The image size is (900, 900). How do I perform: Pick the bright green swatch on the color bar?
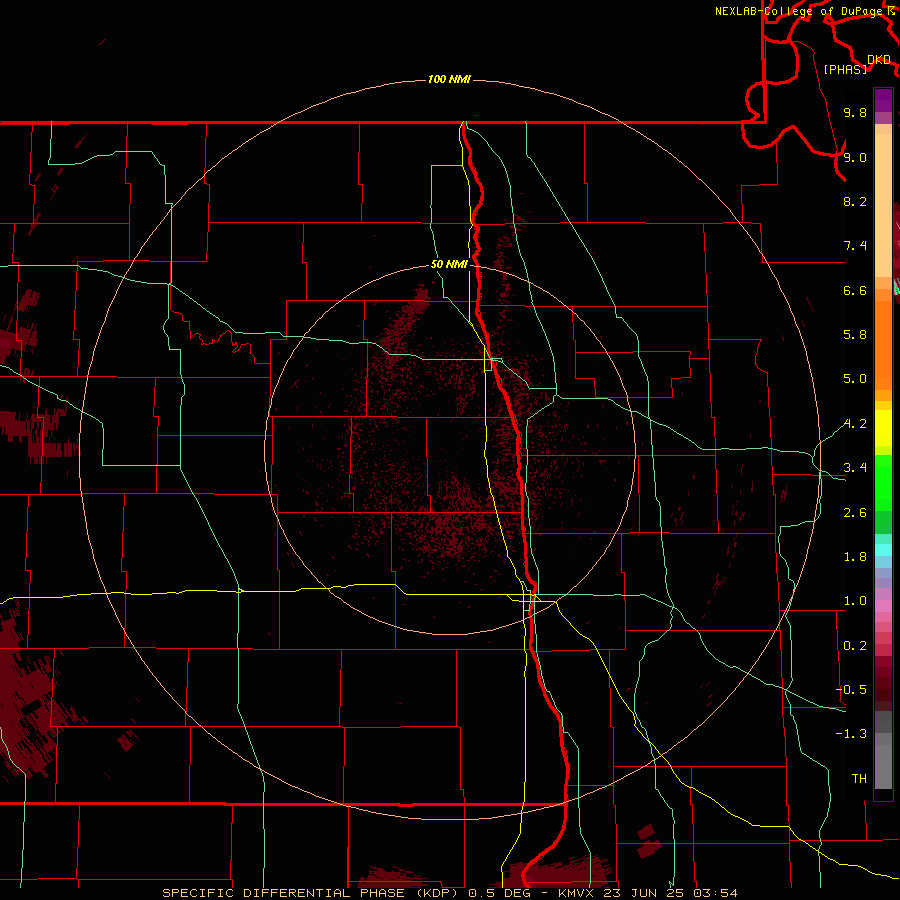(883, 482)
